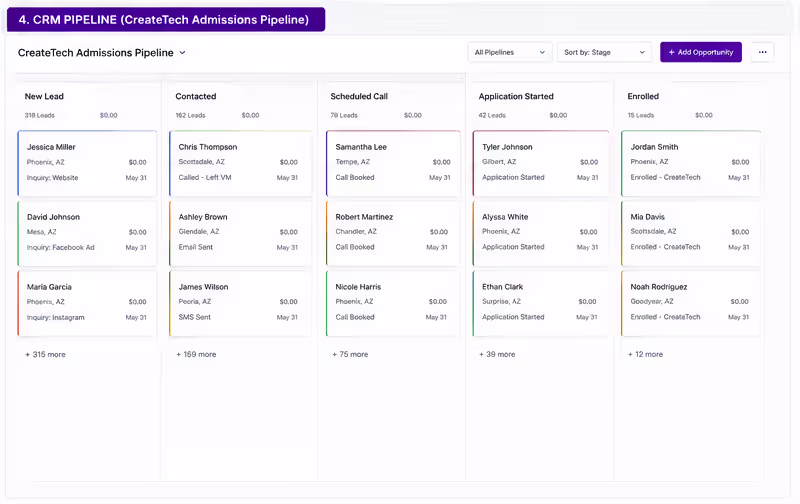
Task: Open the Sort by: Stage dropdown
Action: pos(604,52)
